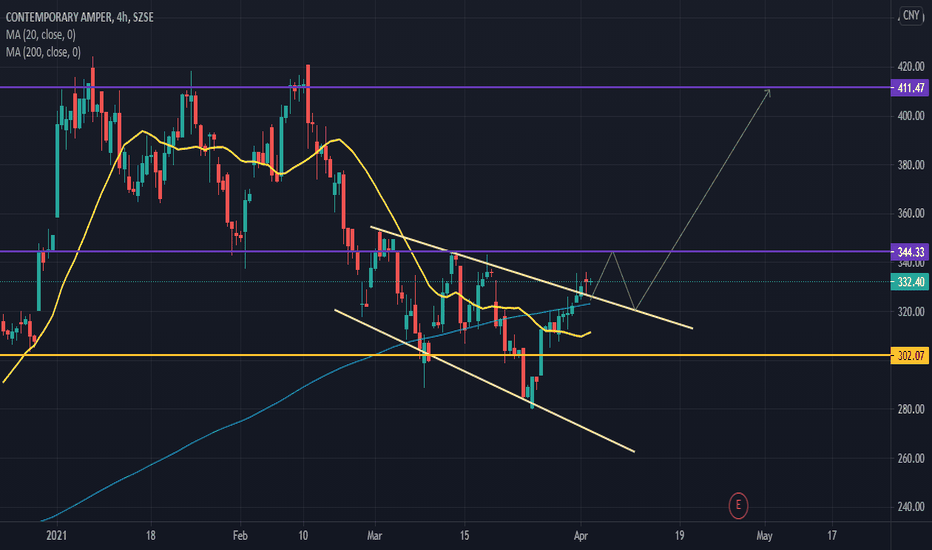The image size is (932, 550).
Task: Select the yellow 302.07 price label
Action: pyautogui.click(x=910, y=356)
